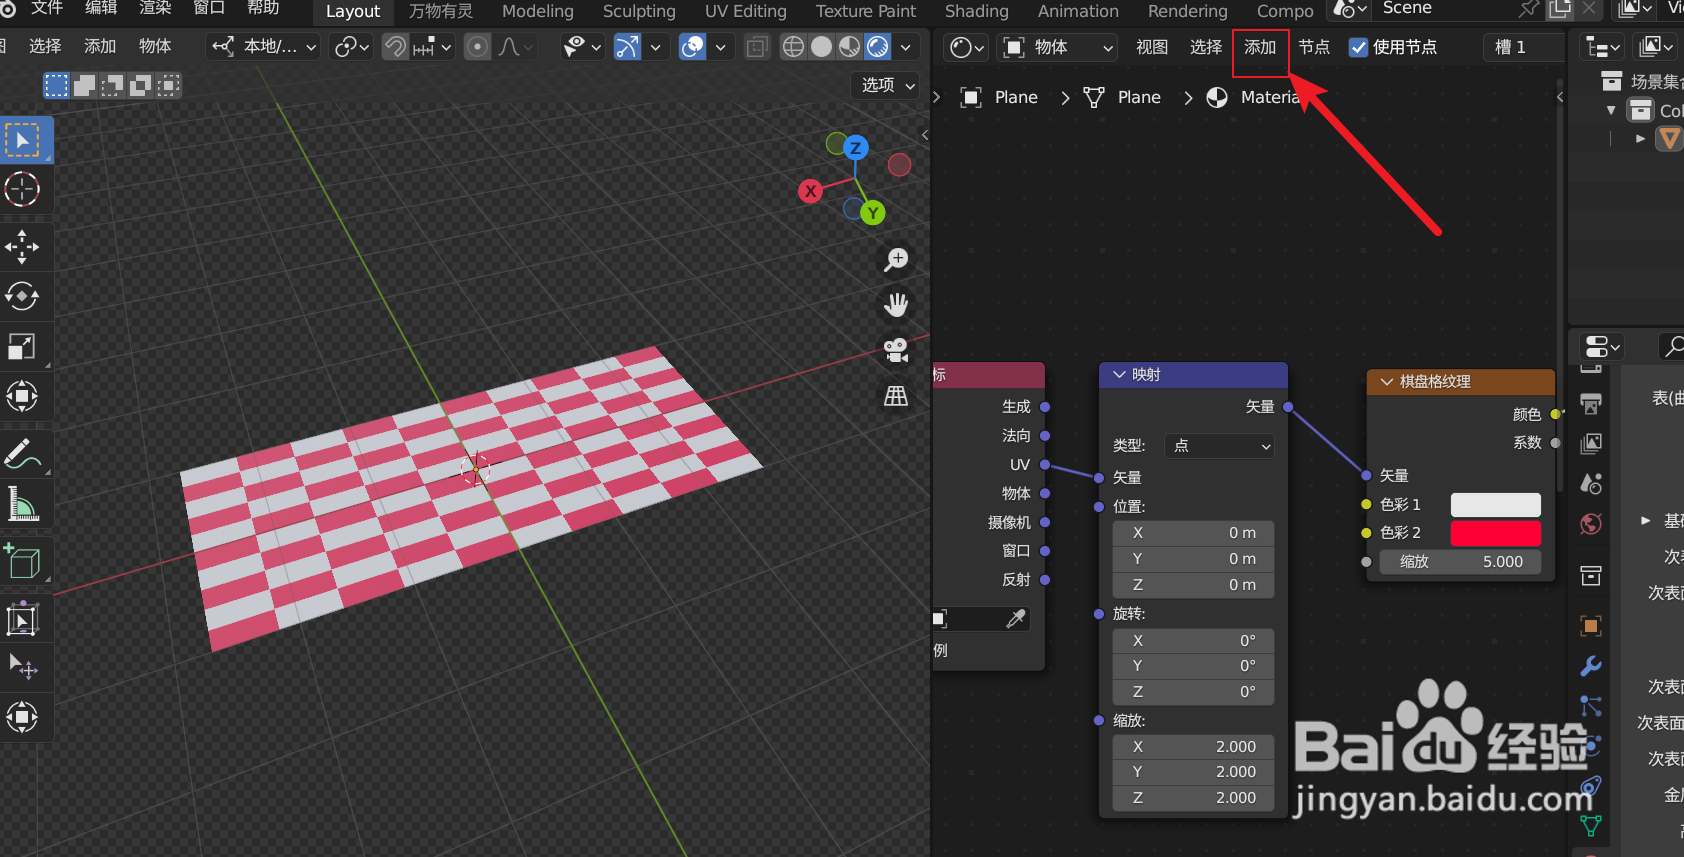Switch to the UV Editing workspace tab
This screenshot has width=1684, height=857.
[x=746, y=11]
